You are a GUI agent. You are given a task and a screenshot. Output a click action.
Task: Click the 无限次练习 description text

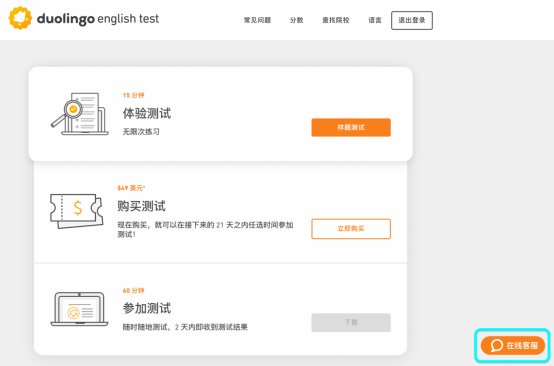pyautogui.click(x=141, y=132)
